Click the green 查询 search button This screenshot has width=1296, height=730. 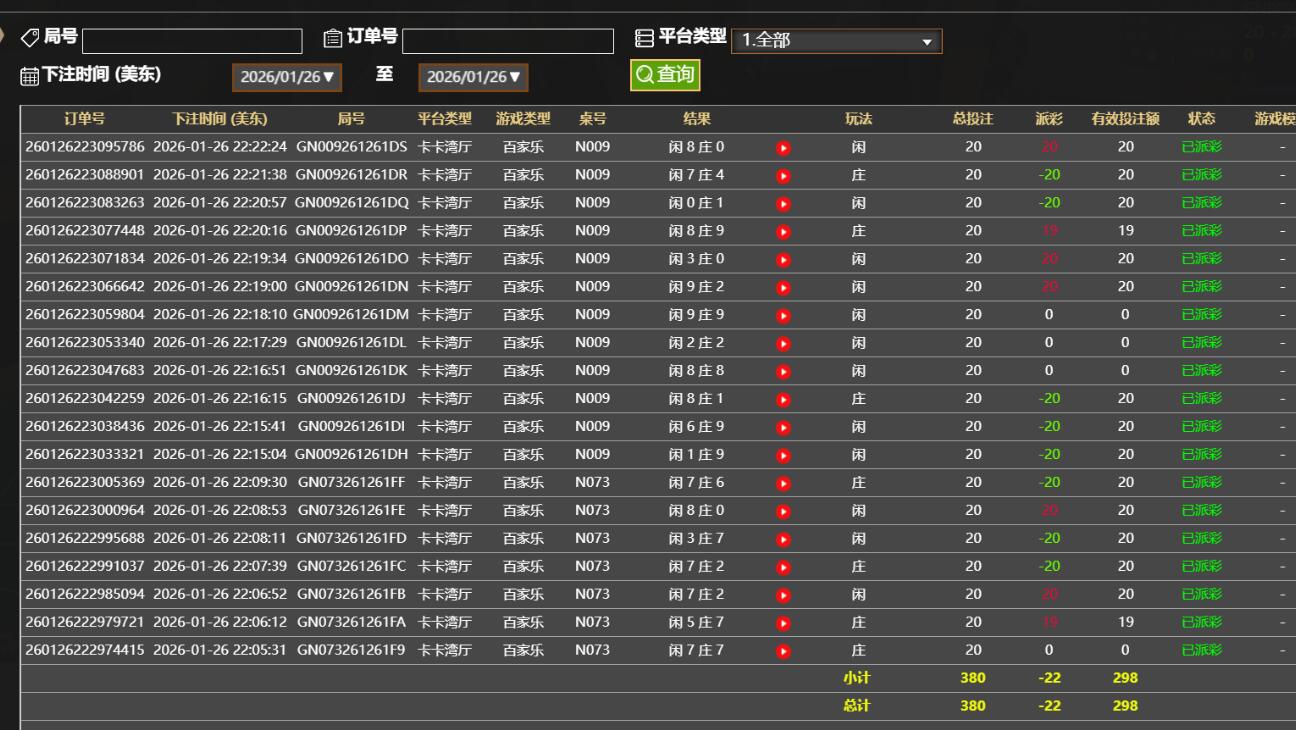click(x=664, y=75)
